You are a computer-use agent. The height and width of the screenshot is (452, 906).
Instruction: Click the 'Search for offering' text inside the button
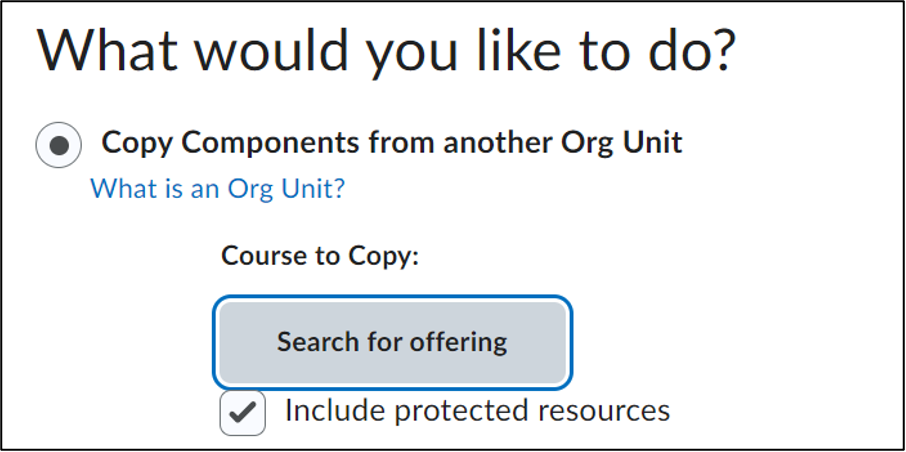pyautogui.click(x=392, y=342)
